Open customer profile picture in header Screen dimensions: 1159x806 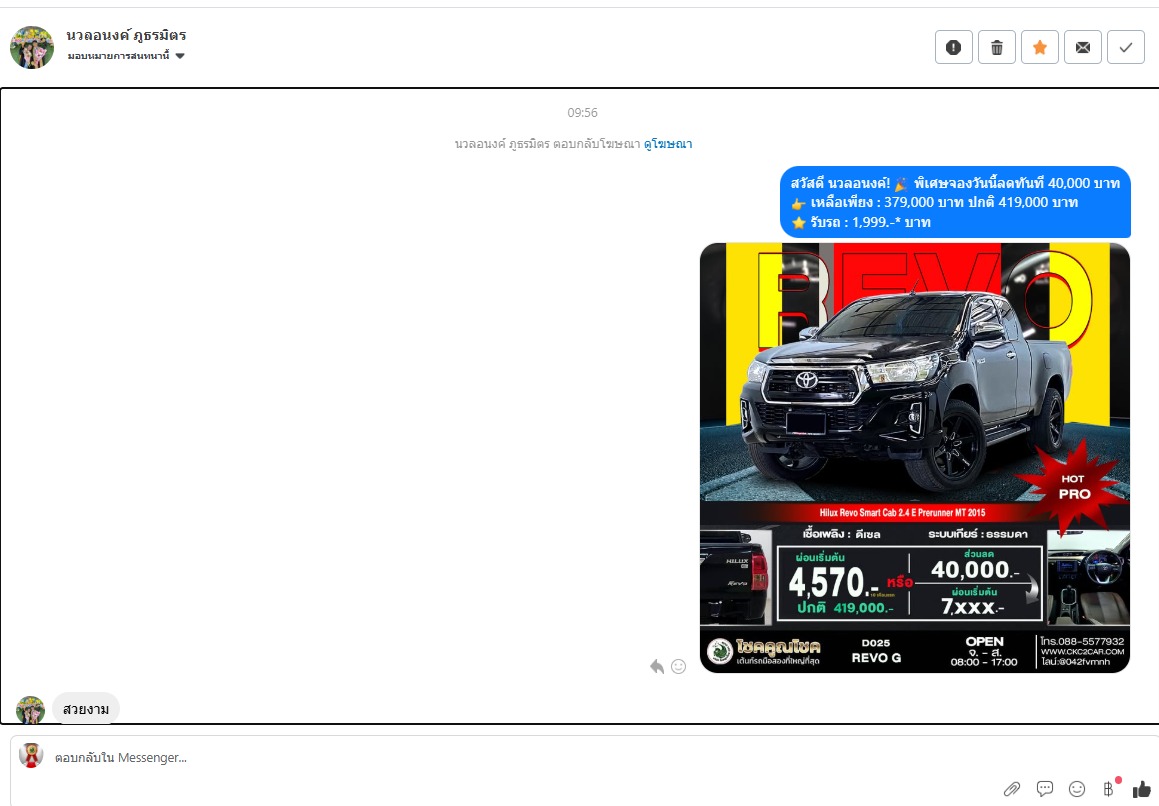click(x=32, y=47)
